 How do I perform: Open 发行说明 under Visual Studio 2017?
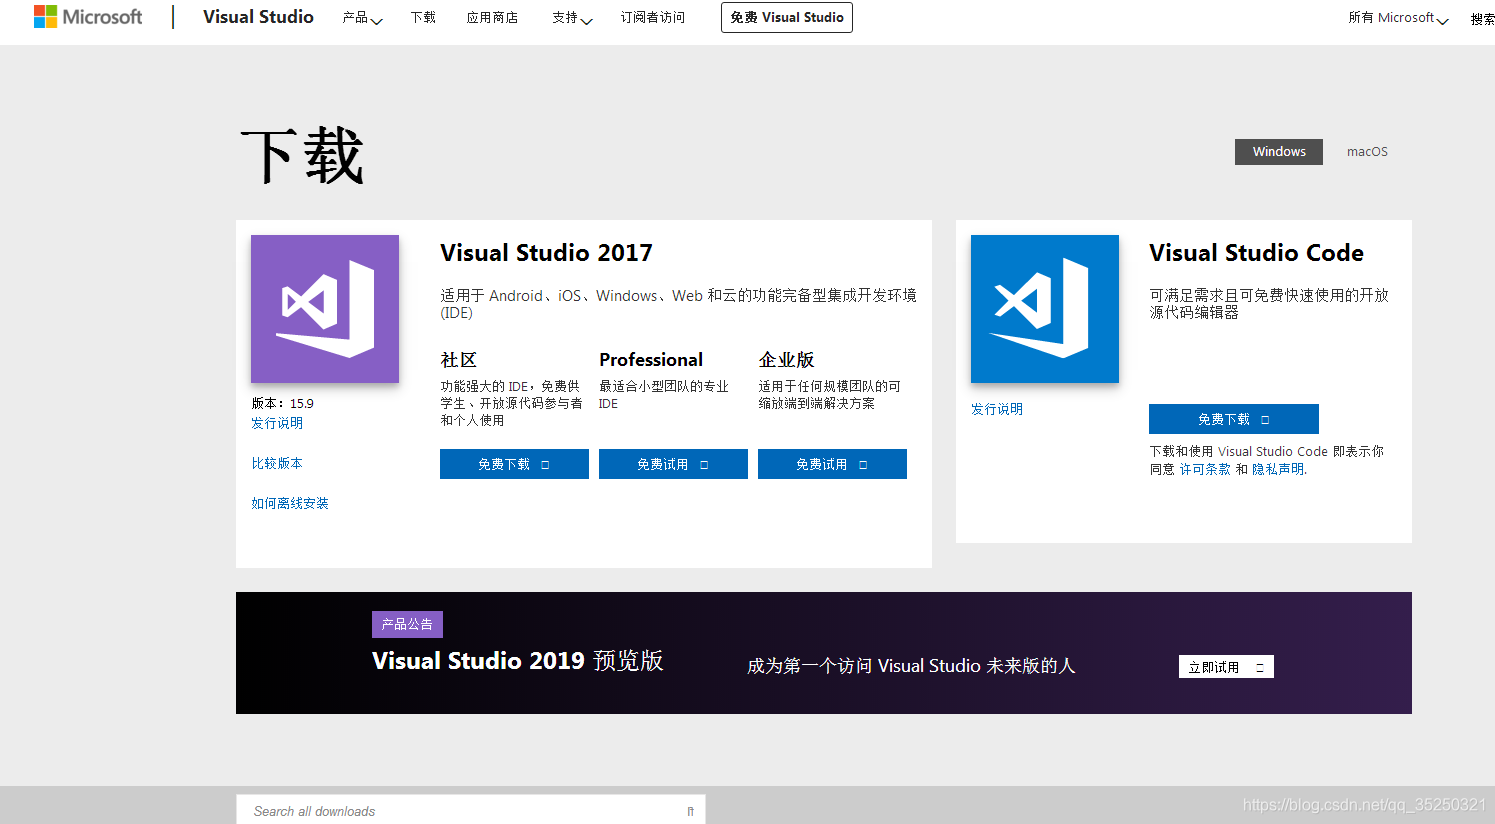[277, 423]
